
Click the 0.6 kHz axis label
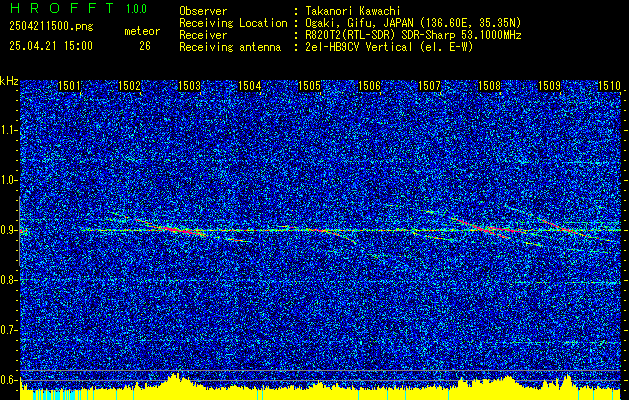click(8, 380)
